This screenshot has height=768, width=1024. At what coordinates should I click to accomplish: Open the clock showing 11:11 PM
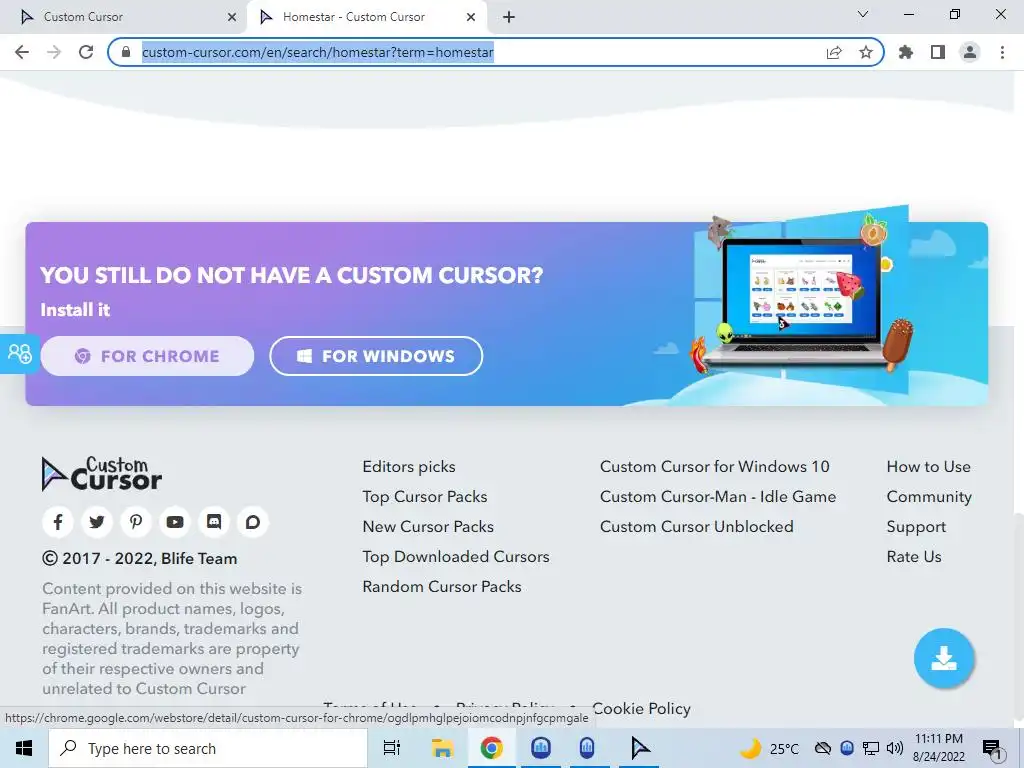pyautogui.click(x=938, y=748)
